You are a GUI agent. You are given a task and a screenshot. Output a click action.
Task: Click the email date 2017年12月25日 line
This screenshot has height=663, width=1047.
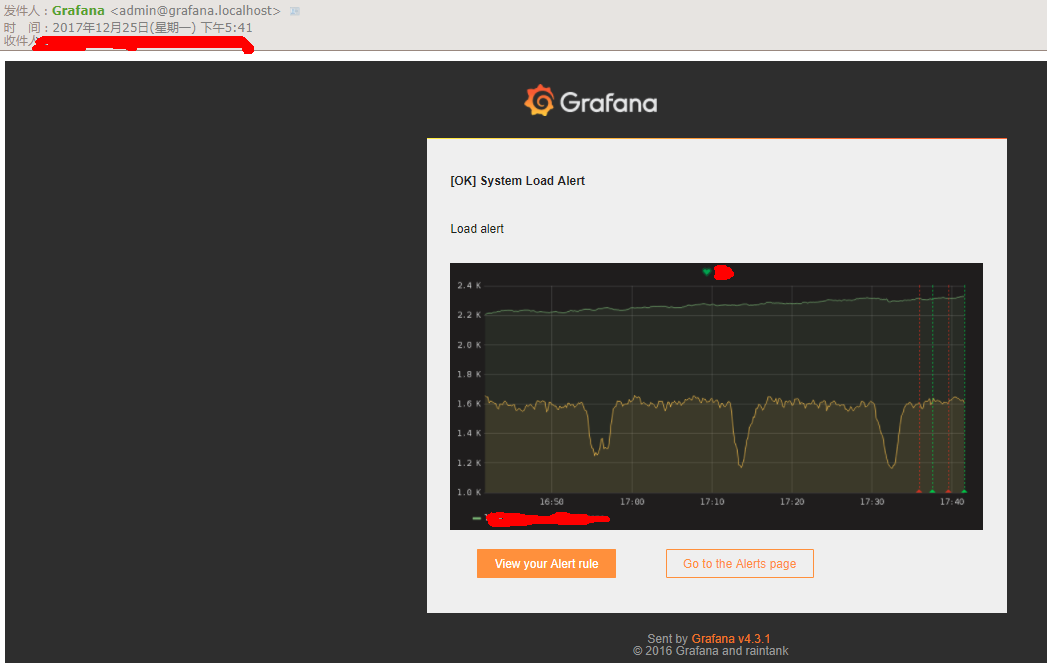point(152,27)
